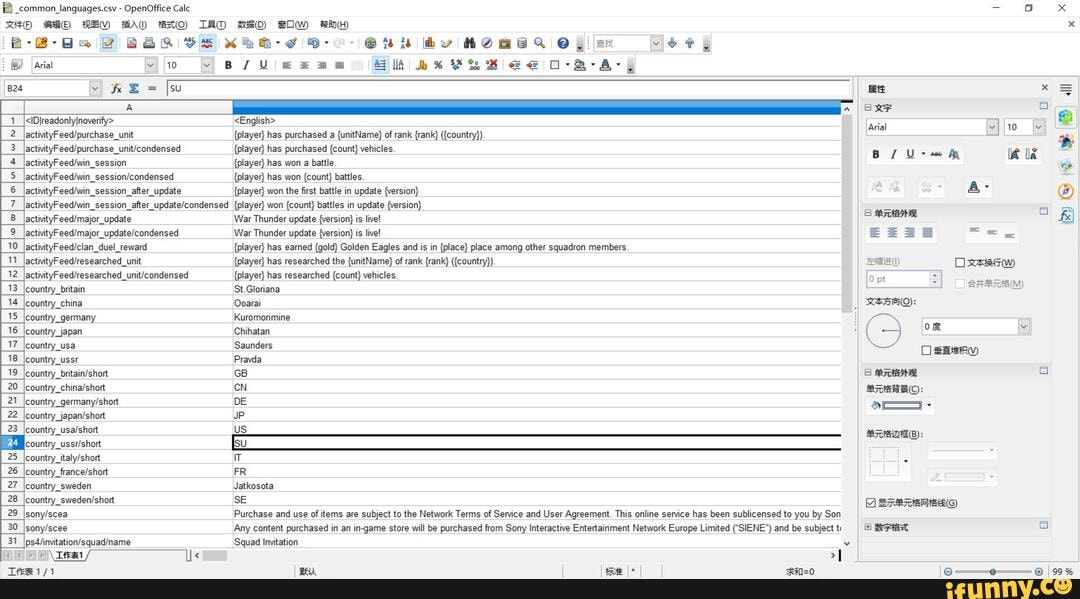Open the Functions fx sidebar panel icon
Screen dimensions: 1080x599
1066,215
